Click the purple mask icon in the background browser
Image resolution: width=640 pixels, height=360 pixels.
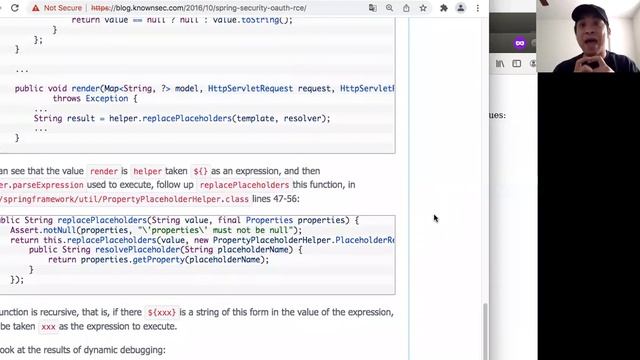coord(520,43)
